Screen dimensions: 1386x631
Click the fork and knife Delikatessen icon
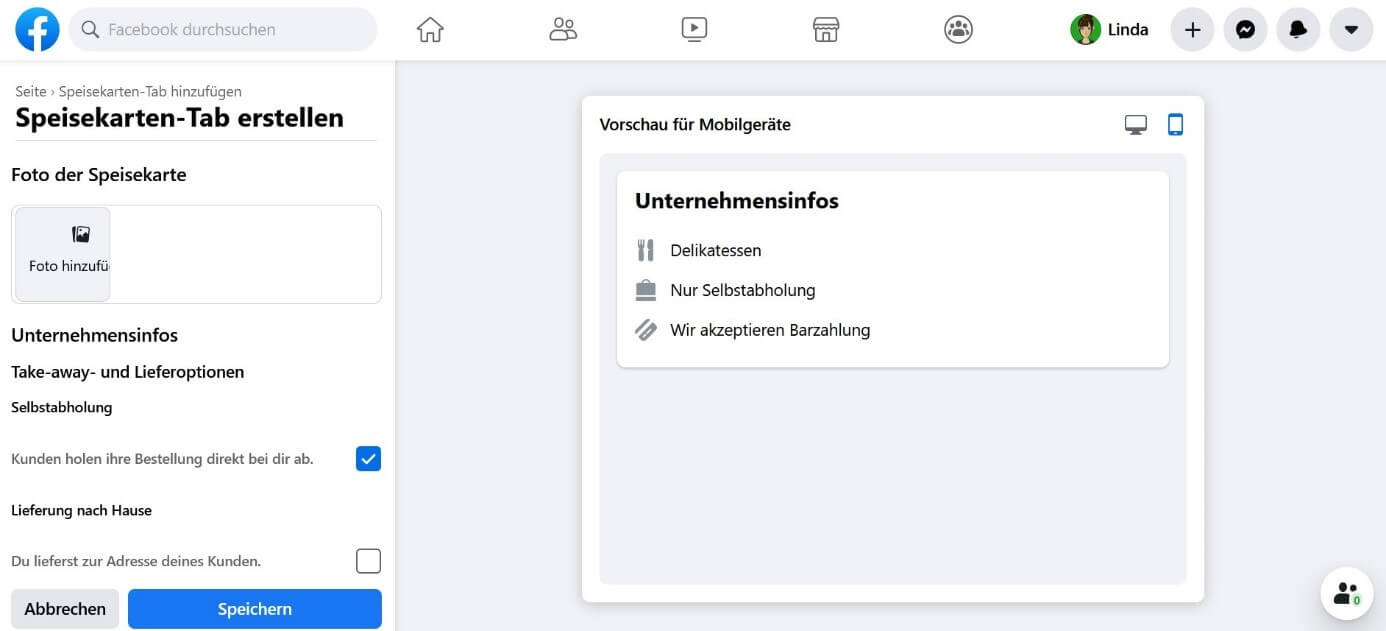646,250
